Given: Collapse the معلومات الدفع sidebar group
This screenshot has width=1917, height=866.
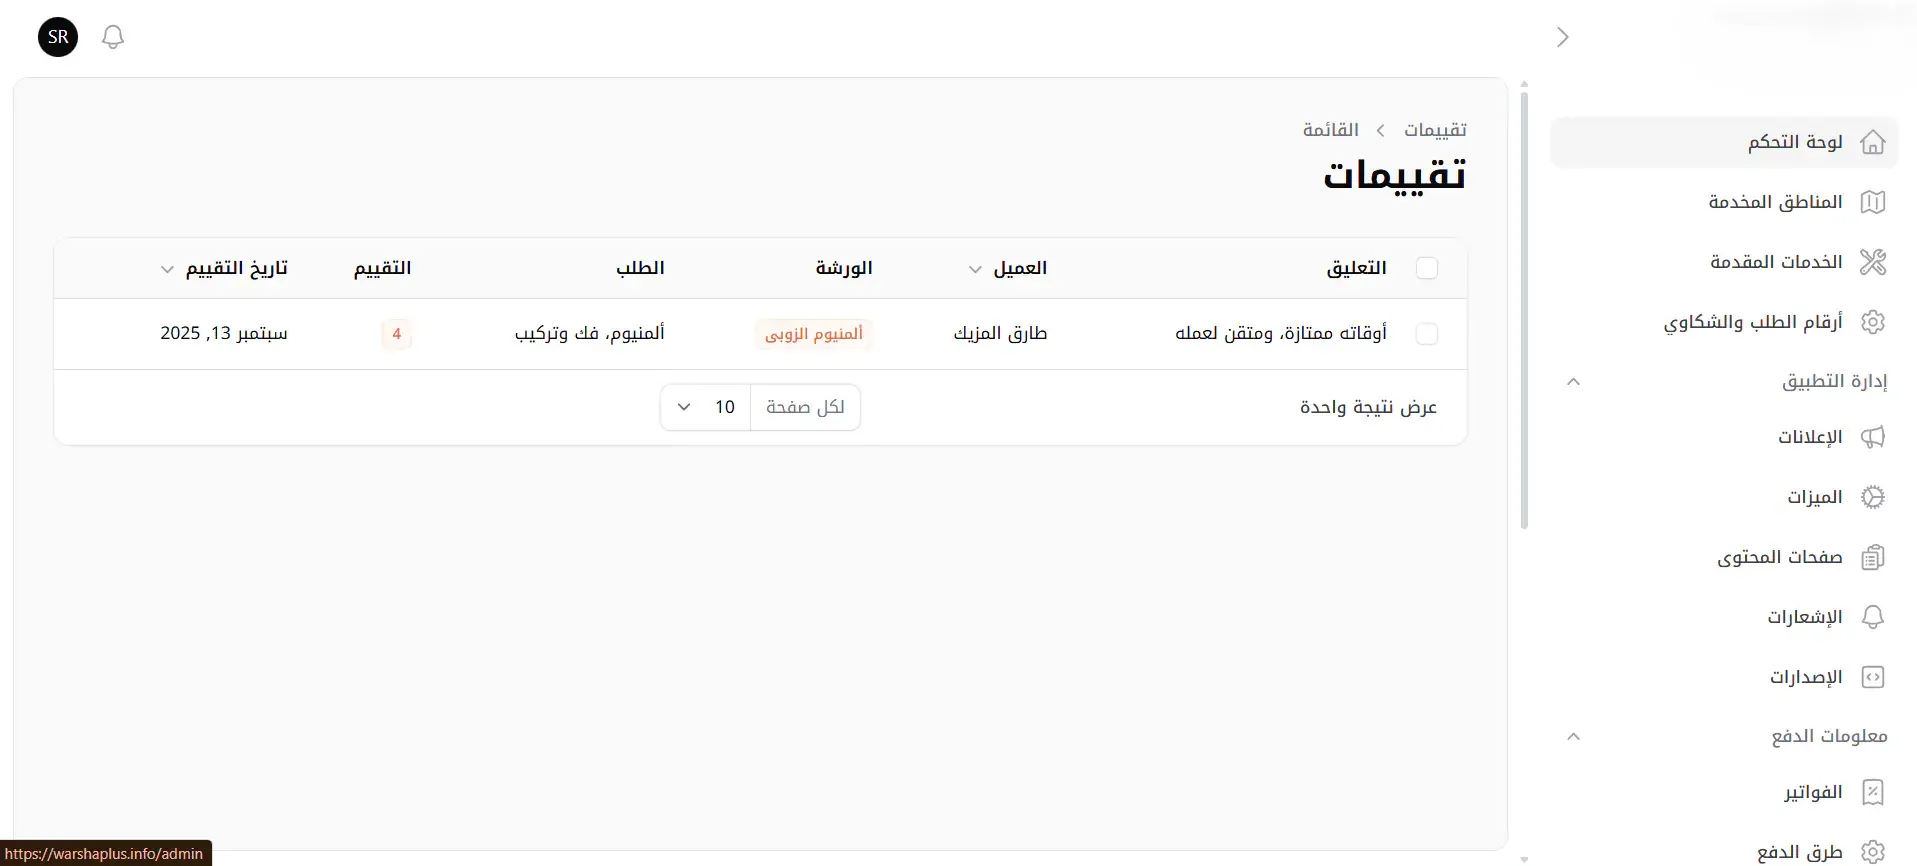Looking at the screenshot, I should point(1573,736).
